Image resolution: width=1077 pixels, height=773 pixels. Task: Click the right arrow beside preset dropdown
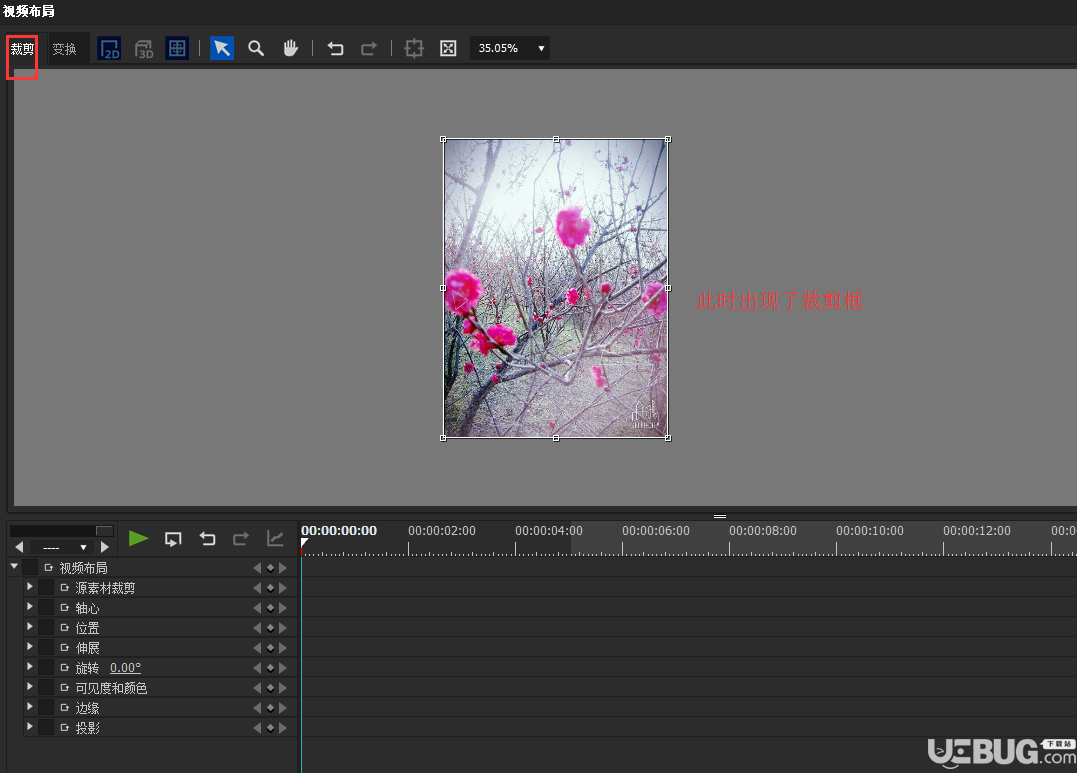tap(104, 547)
